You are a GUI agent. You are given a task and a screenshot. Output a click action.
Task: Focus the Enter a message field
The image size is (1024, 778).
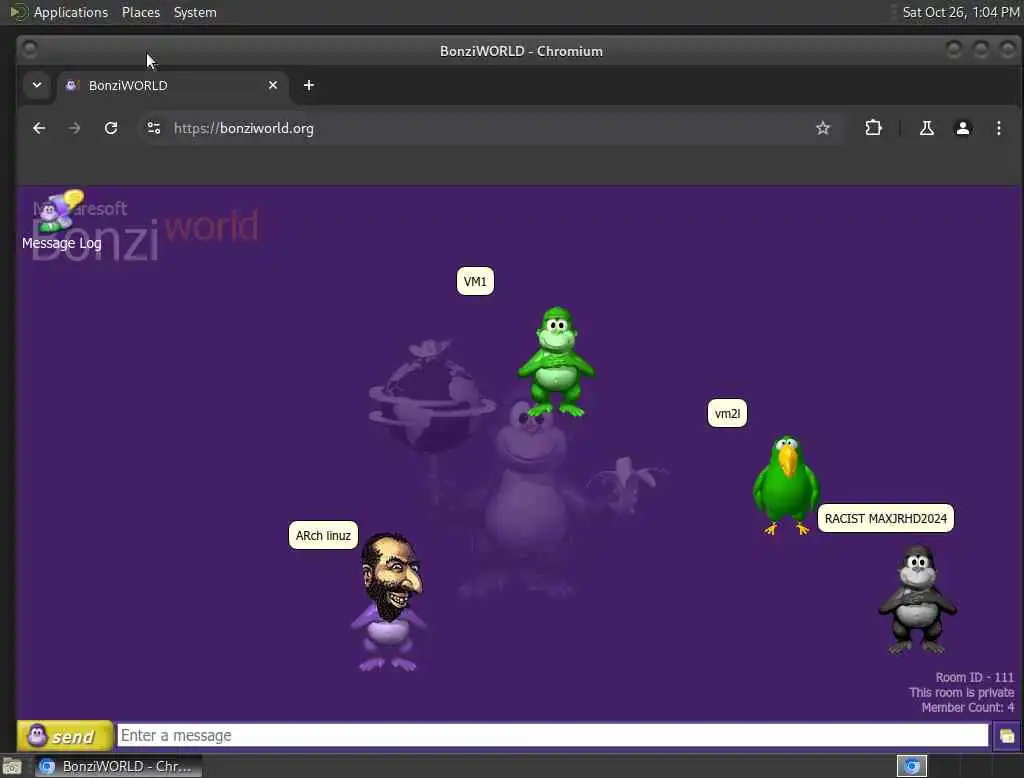pos(552,736)
